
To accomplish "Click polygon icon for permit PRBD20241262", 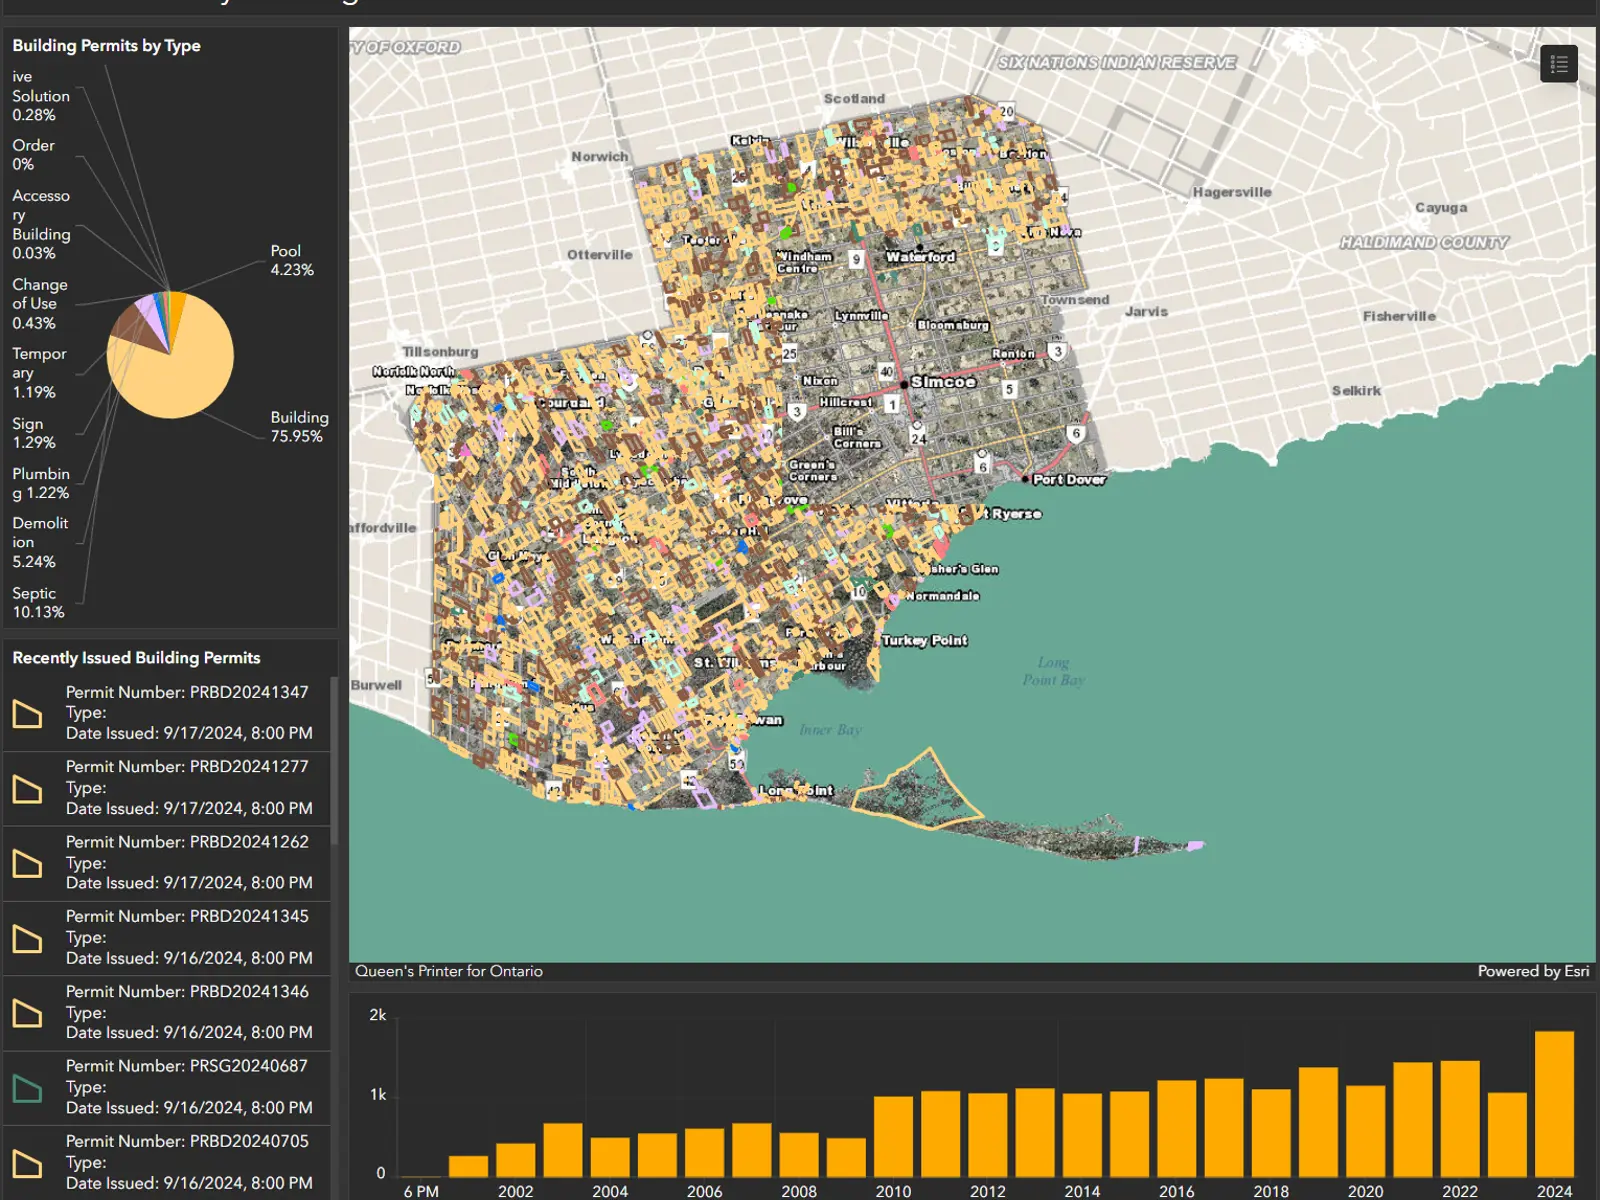I will 27,864.
